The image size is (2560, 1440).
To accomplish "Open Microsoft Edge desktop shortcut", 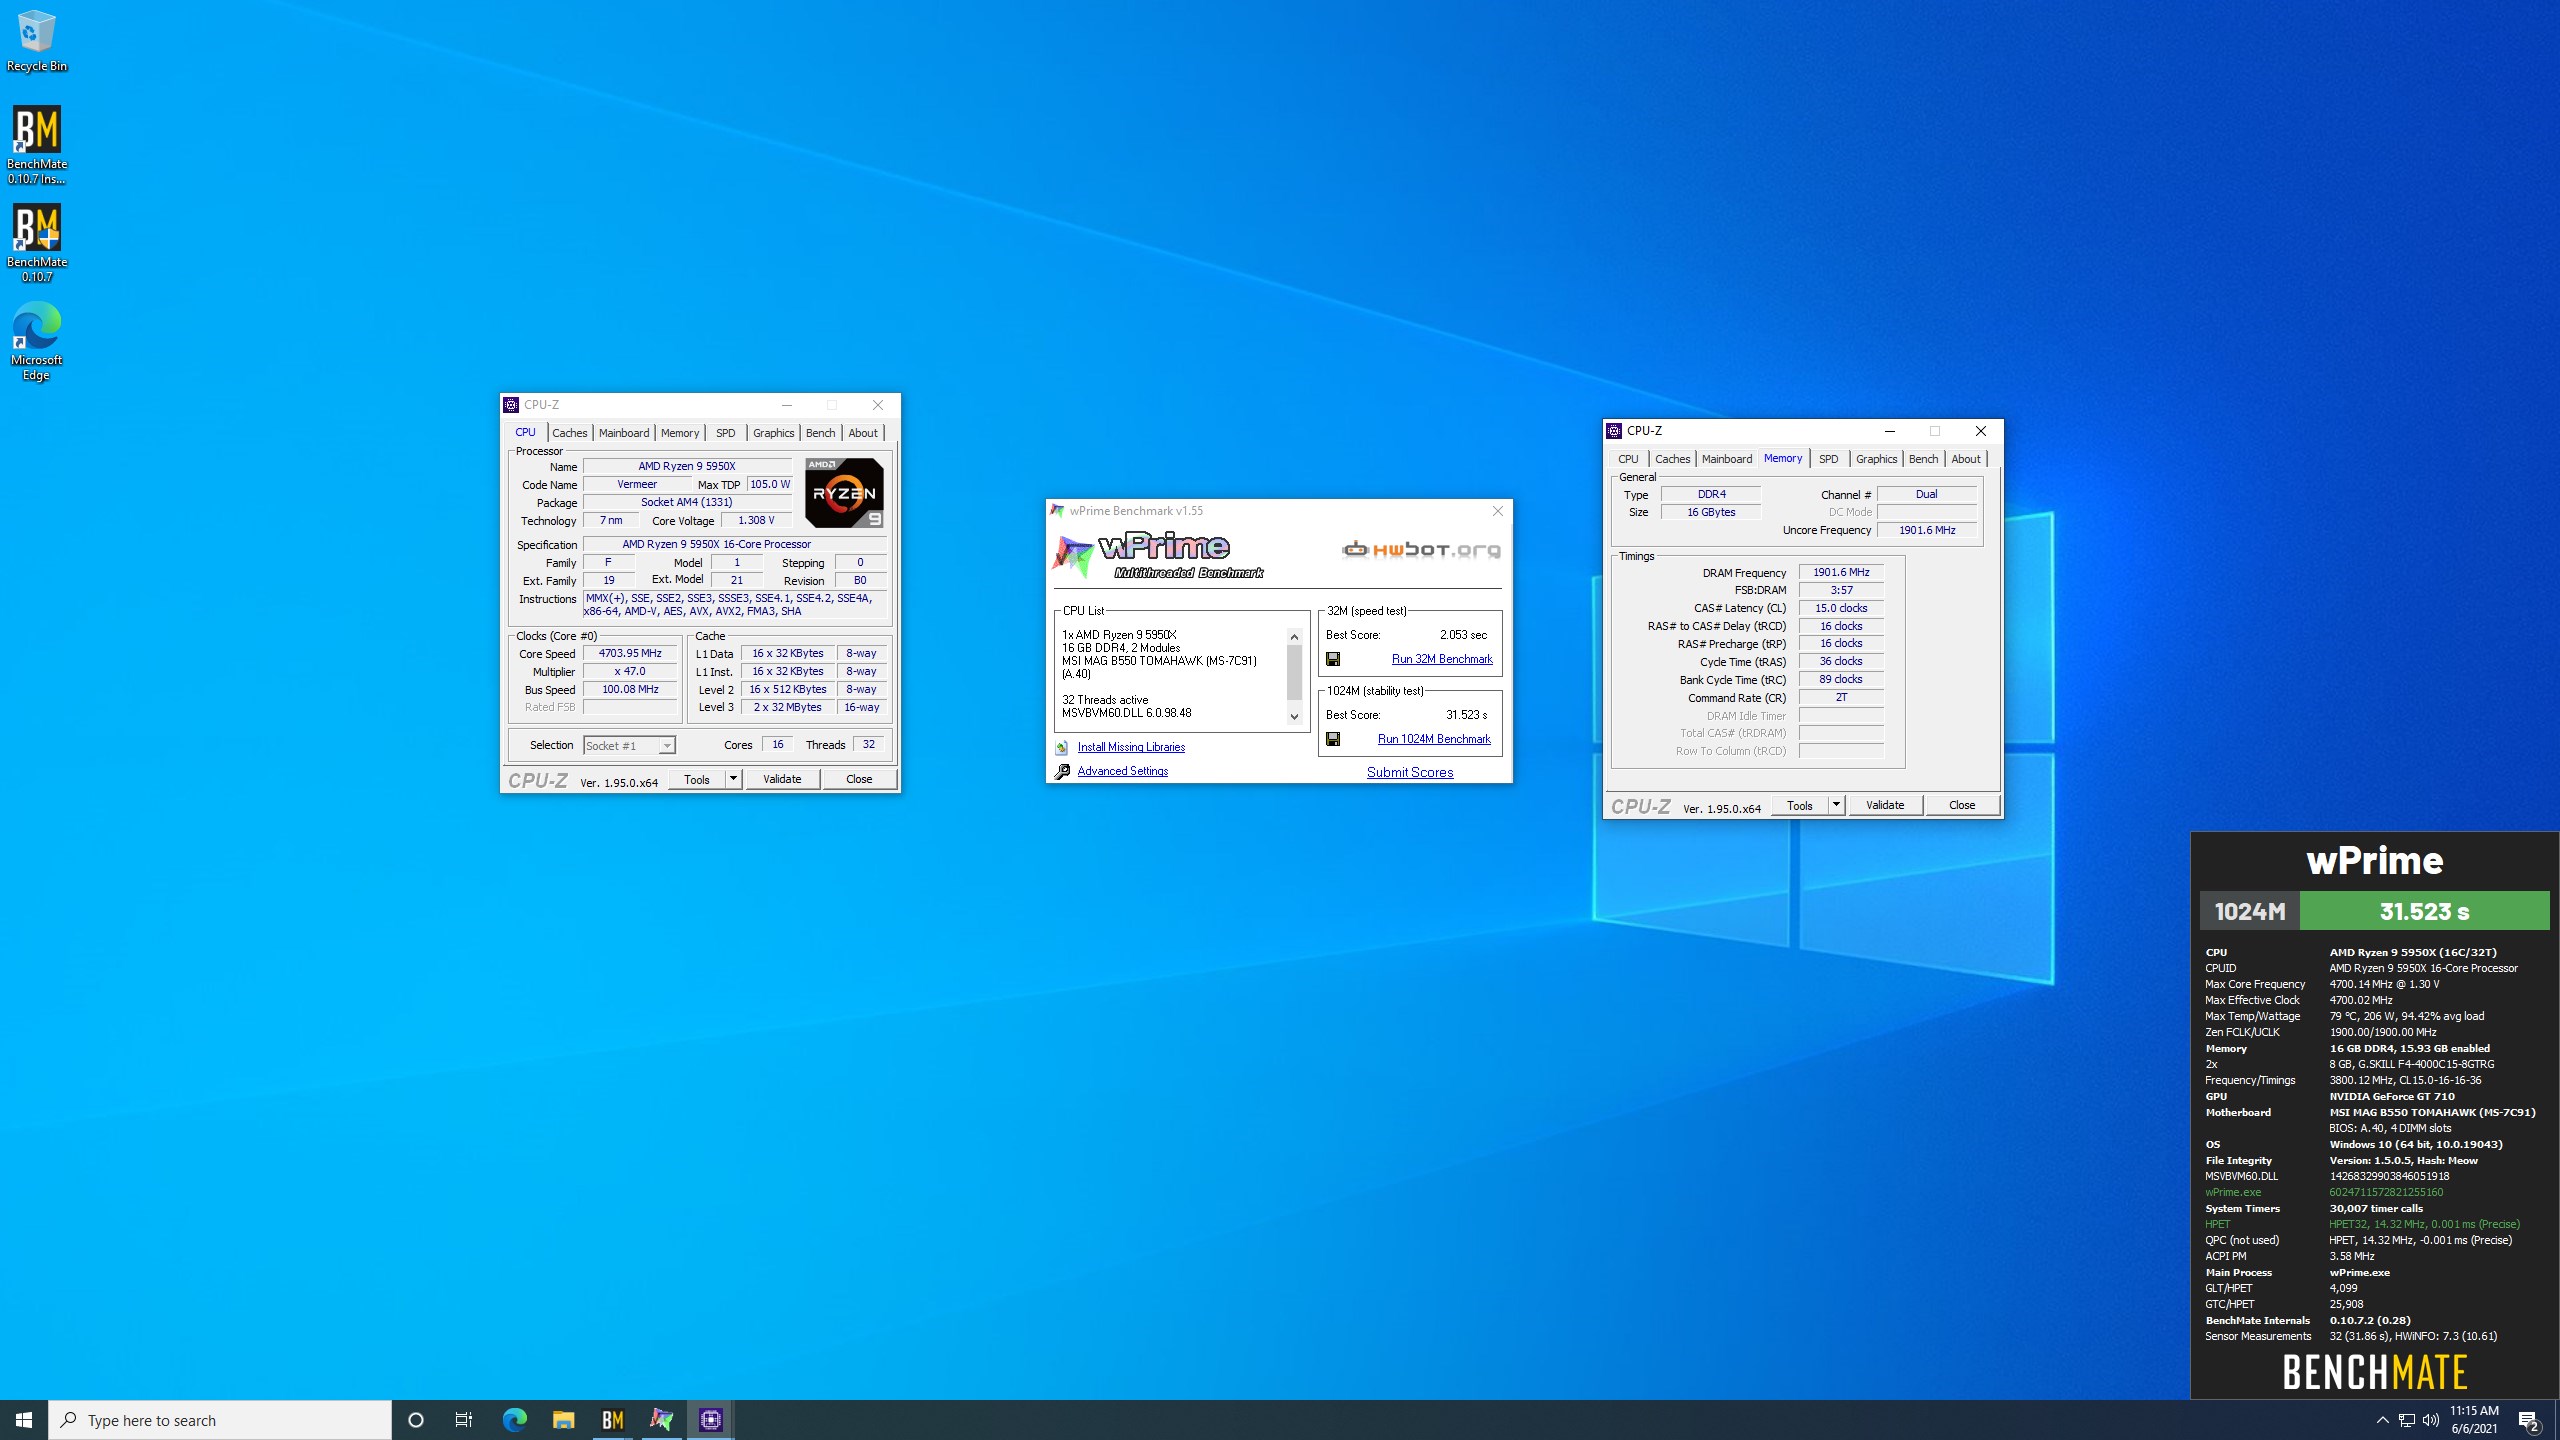I will pyautogui.click(x=37, y=341).
